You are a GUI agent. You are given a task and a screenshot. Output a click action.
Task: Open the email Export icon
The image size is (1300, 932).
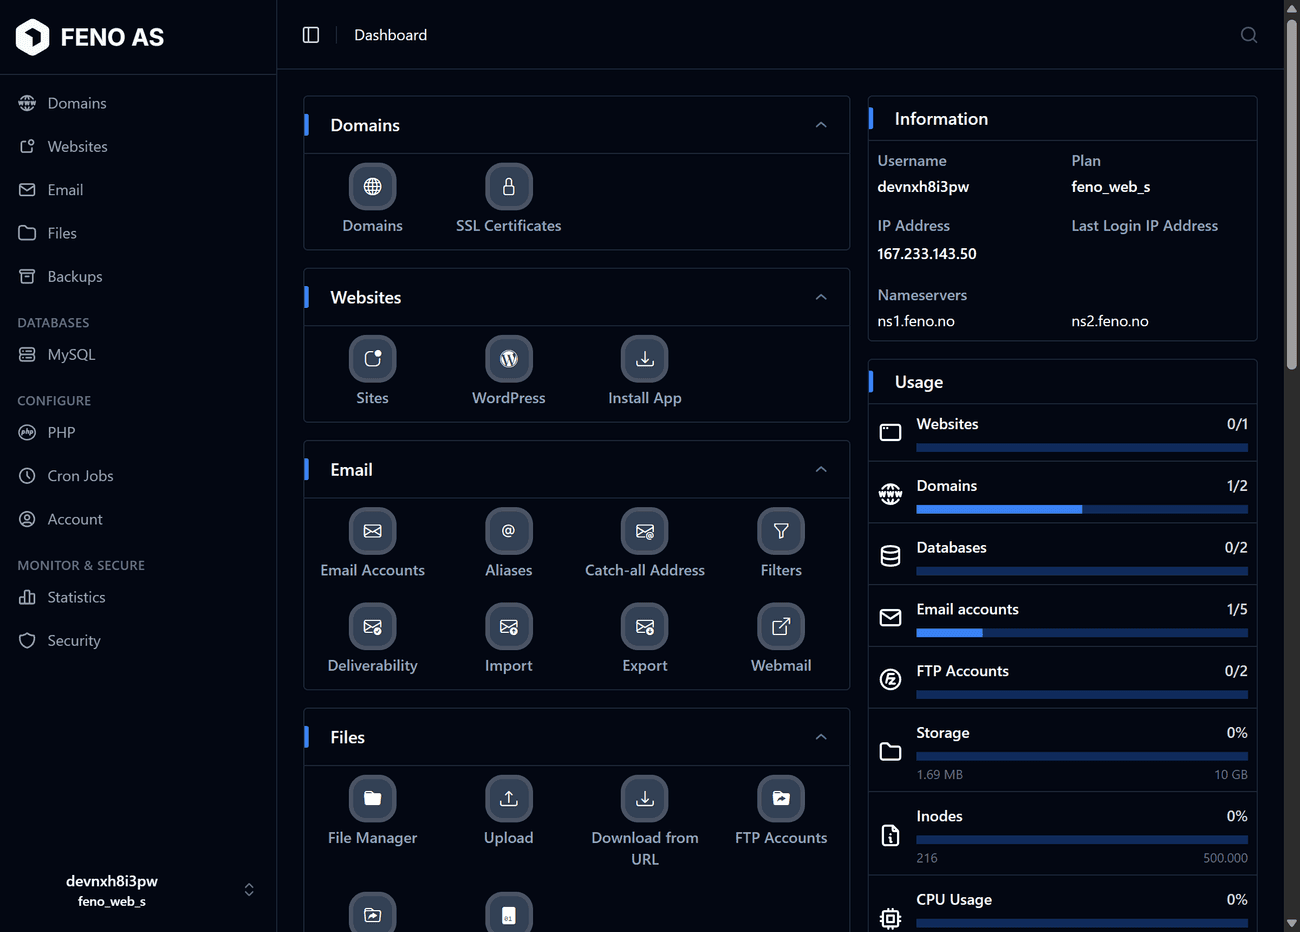pyautogui.click(x=644, y=627)
